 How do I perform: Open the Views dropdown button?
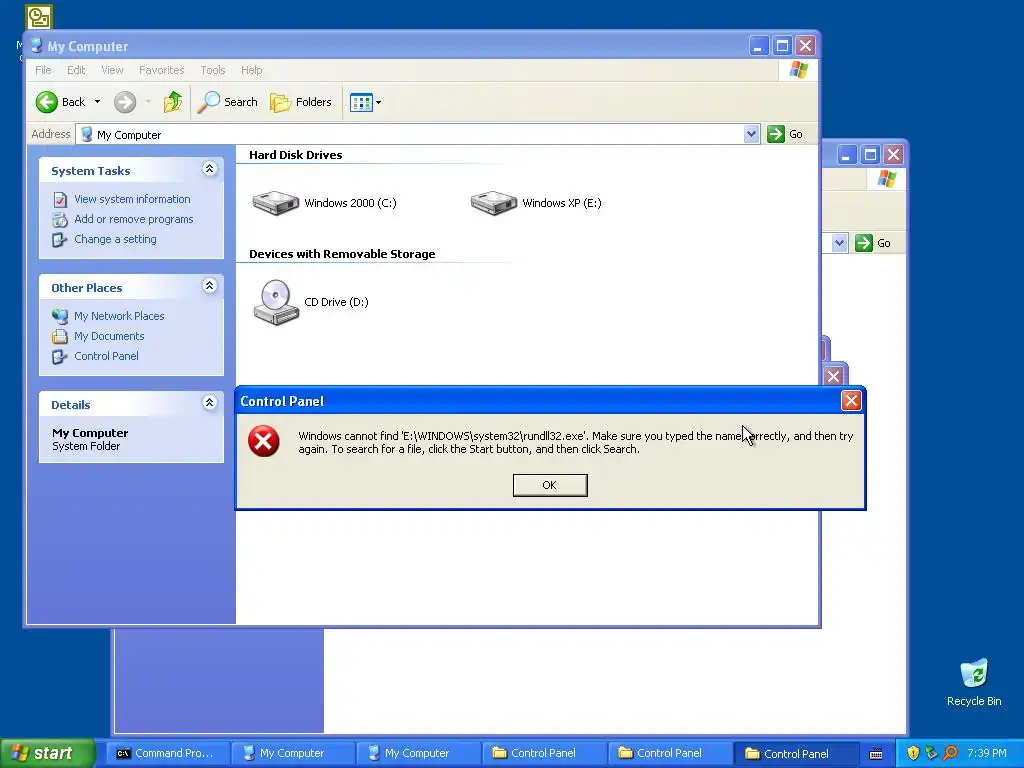pyautogui.click(x=365, y=102)
